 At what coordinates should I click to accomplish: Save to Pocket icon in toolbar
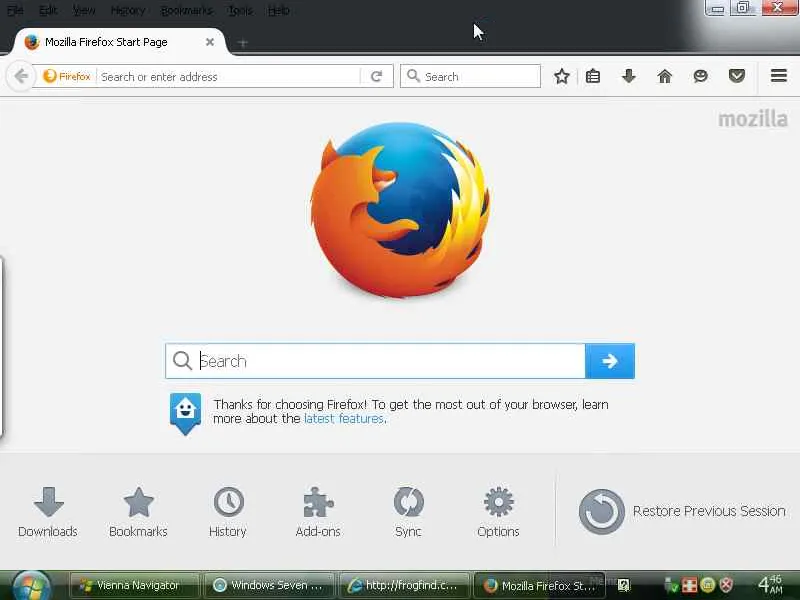(736, 77)
